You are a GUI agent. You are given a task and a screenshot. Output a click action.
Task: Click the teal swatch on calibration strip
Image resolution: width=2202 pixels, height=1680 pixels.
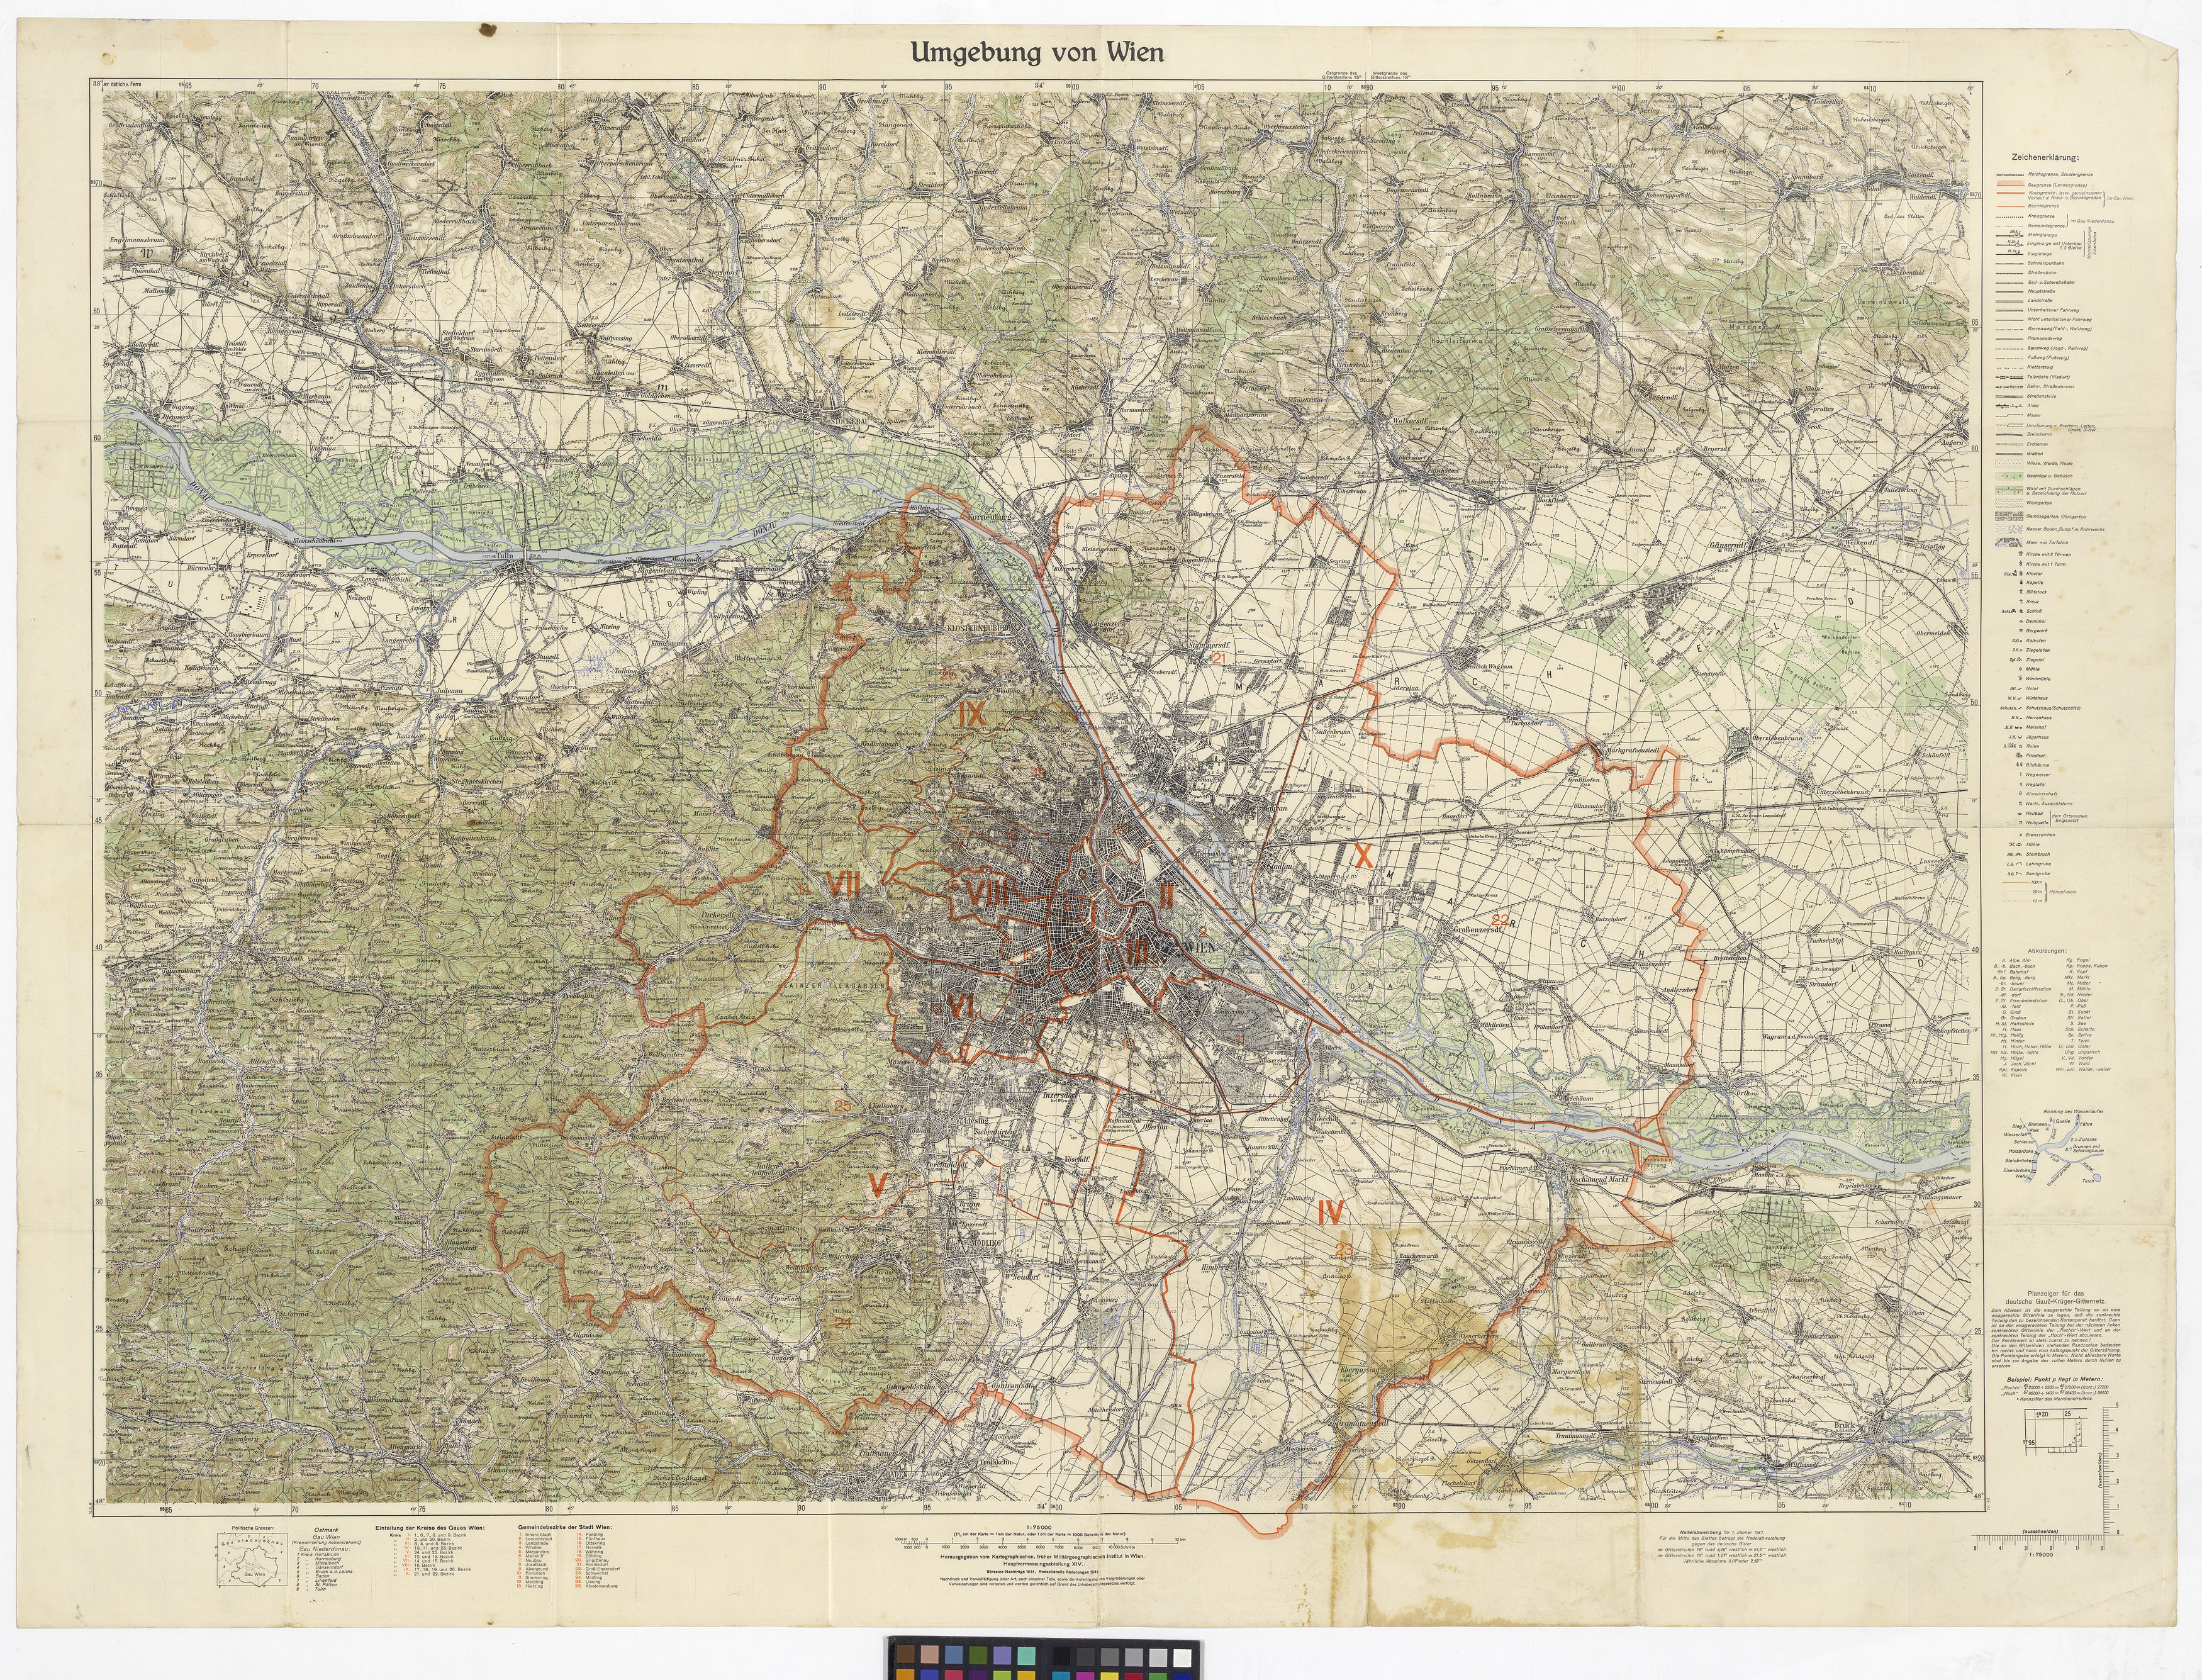click(x=1027, y=1656)
